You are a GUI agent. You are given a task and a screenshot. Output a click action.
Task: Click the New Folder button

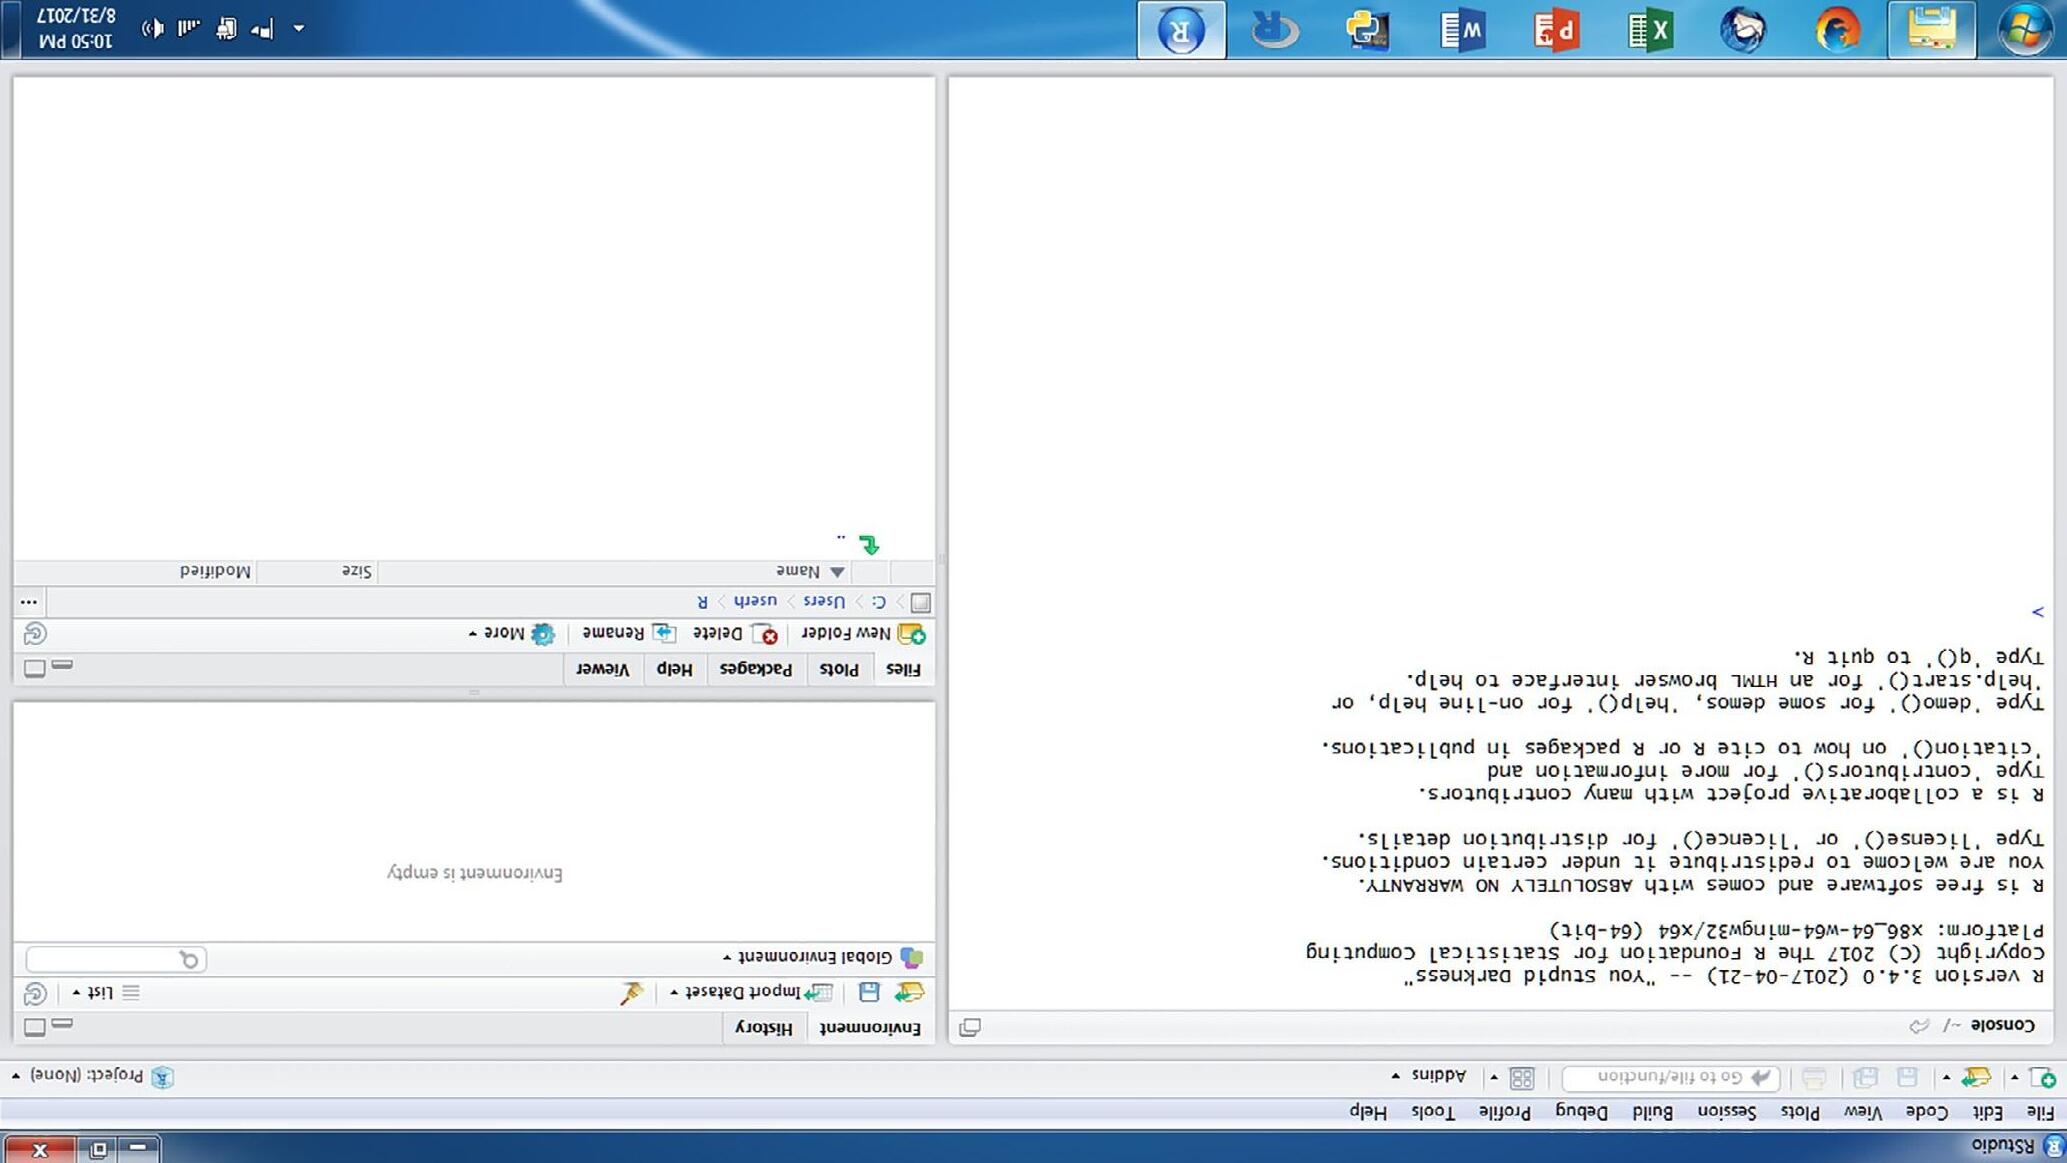point(862,633)
